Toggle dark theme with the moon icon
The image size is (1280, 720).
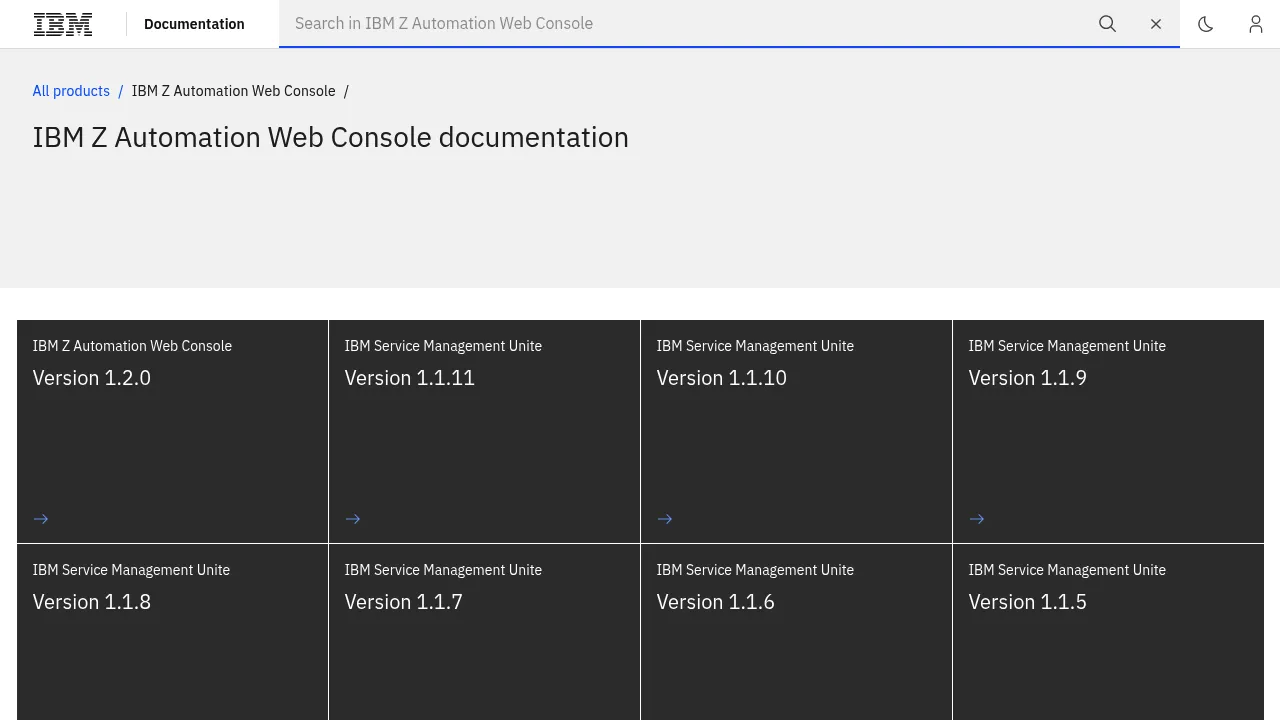coord(1206,24)
